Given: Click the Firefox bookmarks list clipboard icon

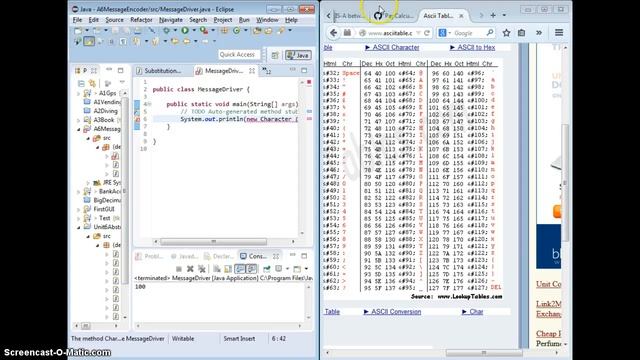Looking at the screenshot, I should tap(521, 33).
